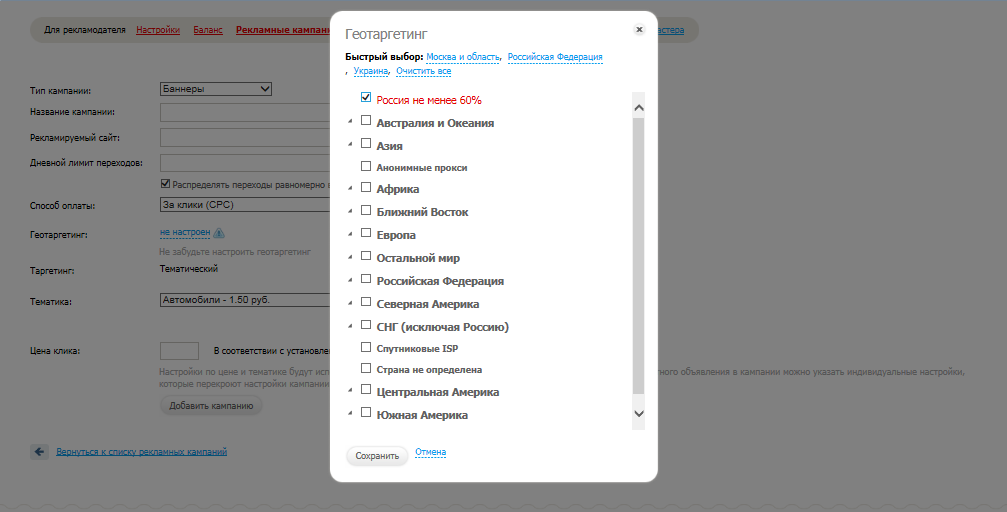Image resolution: width=1007 pixels, height=512 pixels.
Task: Select quick choice Москва и область
Action: 463,57
